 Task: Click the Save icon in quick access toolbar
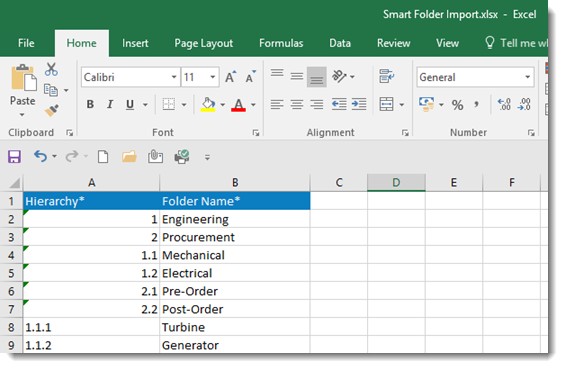(14, 157)
